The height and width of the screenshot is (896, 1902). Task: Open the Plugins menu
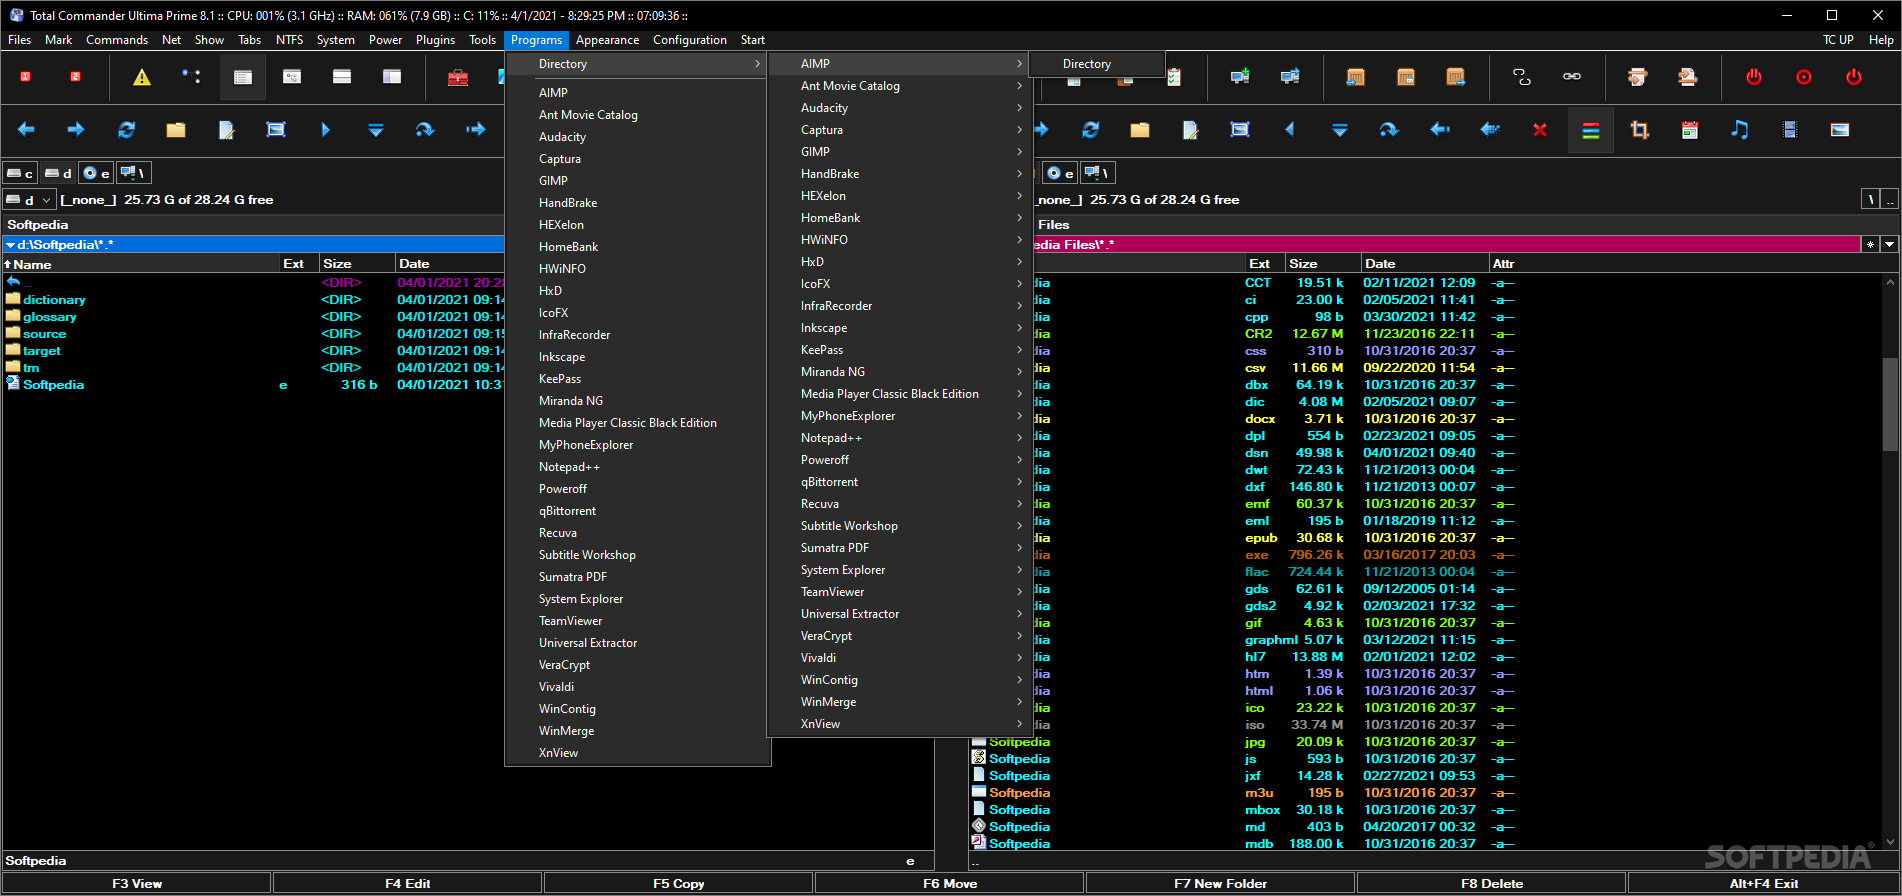[435, 40]
